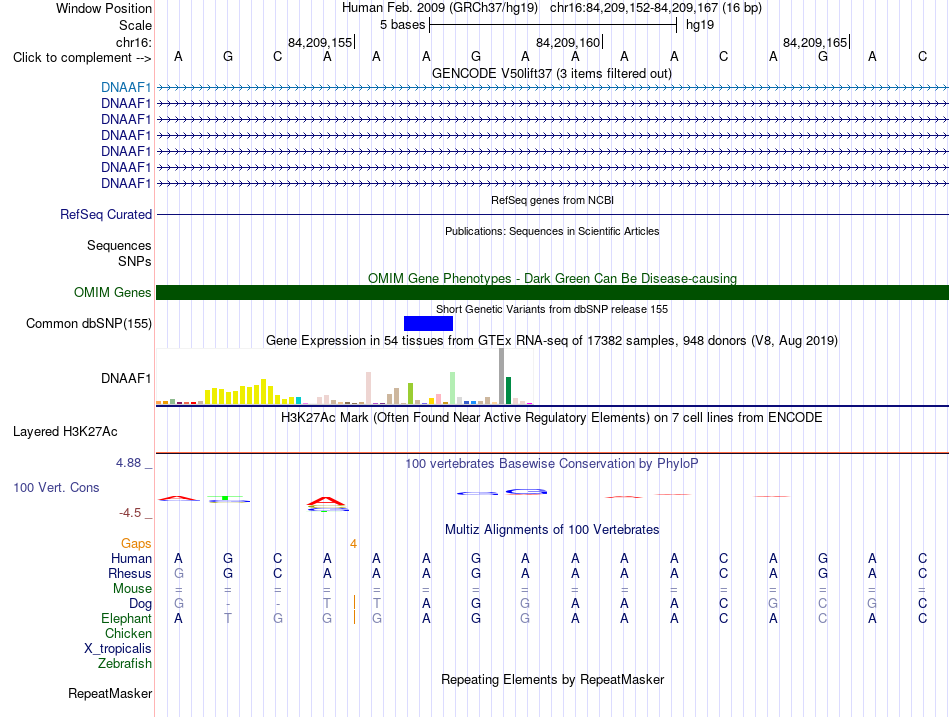The height and width of the screenshot is (717, 950).
Task: Open the 100 Vert. Cons label
Action: coord(56,487)
